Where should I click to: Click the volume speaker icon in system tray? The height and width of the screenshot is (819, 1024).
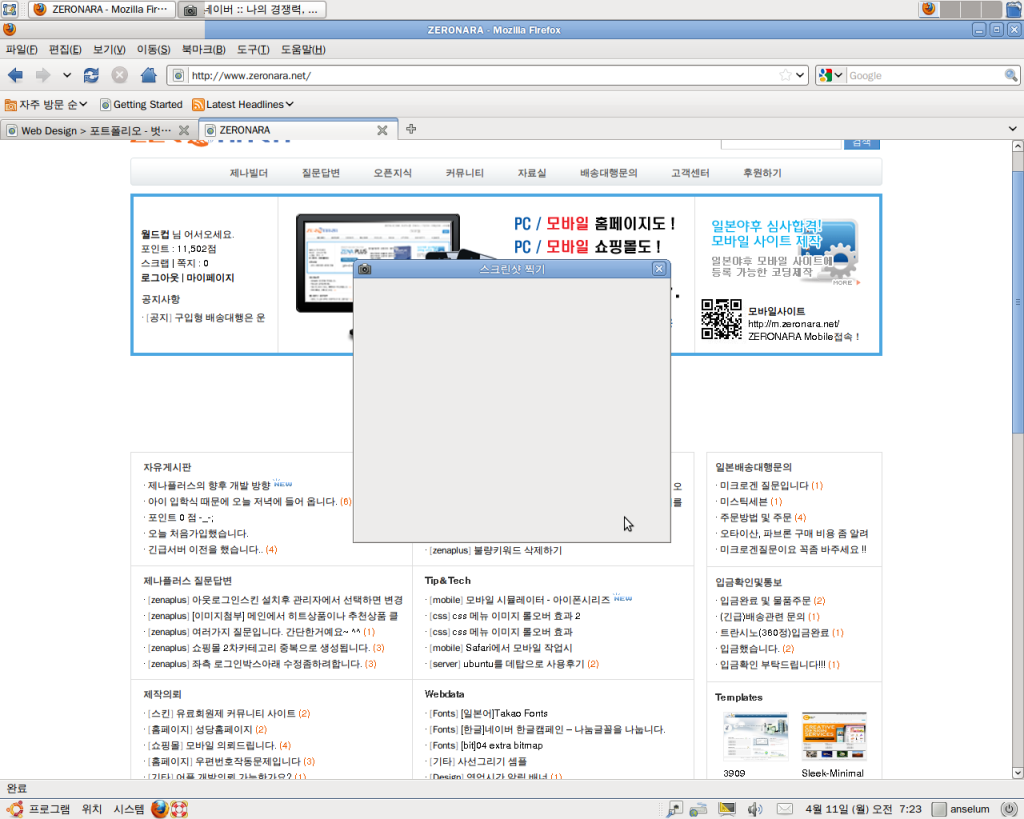click(755, 809)
